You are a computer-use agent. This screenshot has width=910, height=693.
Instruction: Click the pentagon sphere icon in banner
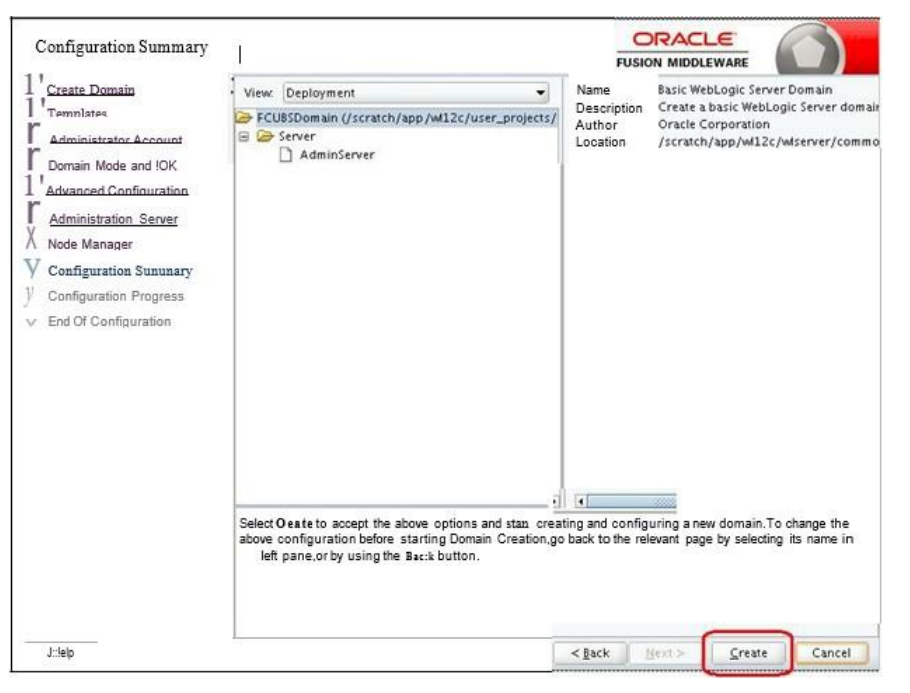click(808, 51)
